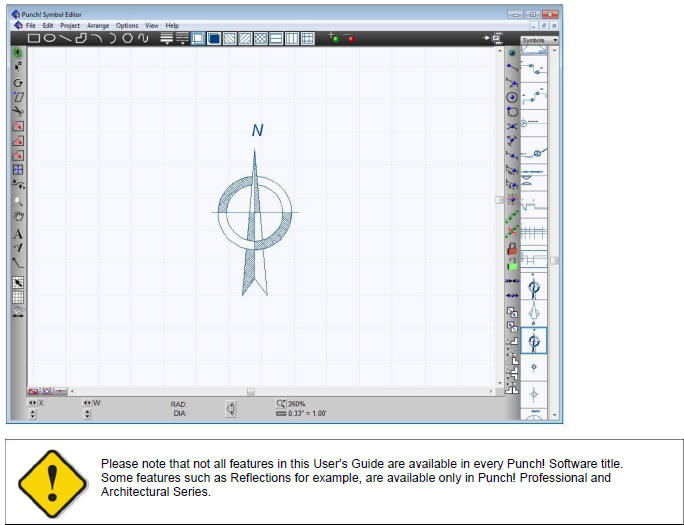Click the red padlock lock icon
The height and width of the screenshot is (525, 684).
(x=512, y=249)
